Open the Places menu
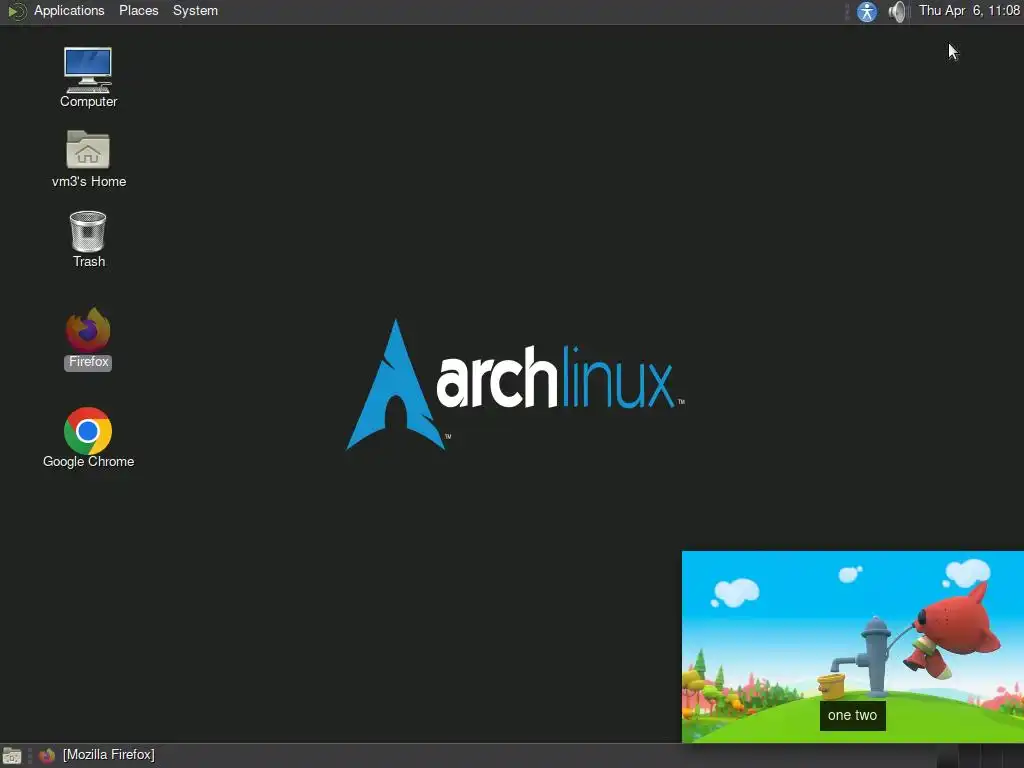 click(x=138, y=10)
